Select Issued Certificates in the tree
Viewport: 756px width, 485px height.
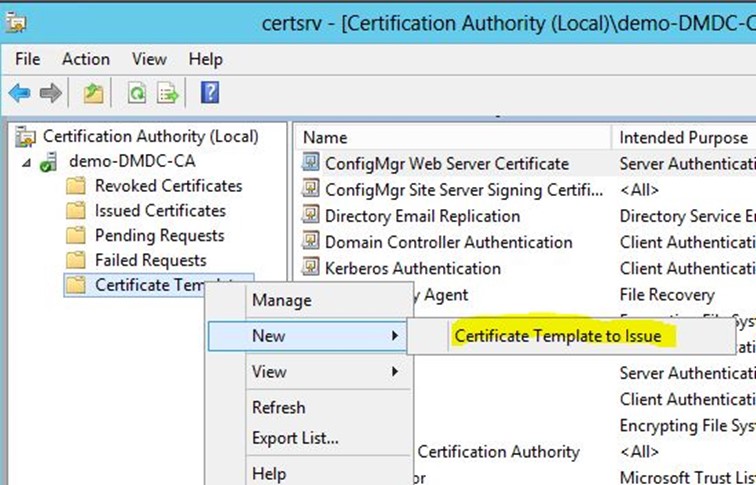[160, 211]
